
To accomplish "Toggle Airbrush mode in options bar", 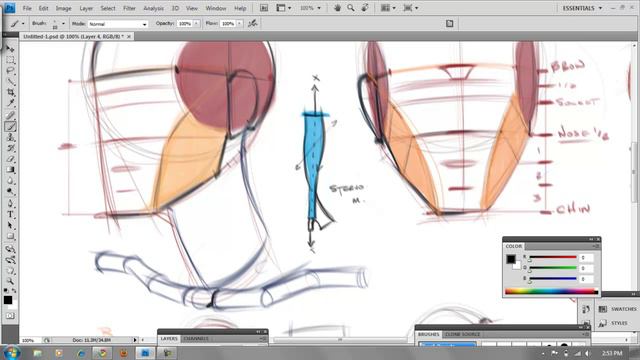I will [253, 24].
